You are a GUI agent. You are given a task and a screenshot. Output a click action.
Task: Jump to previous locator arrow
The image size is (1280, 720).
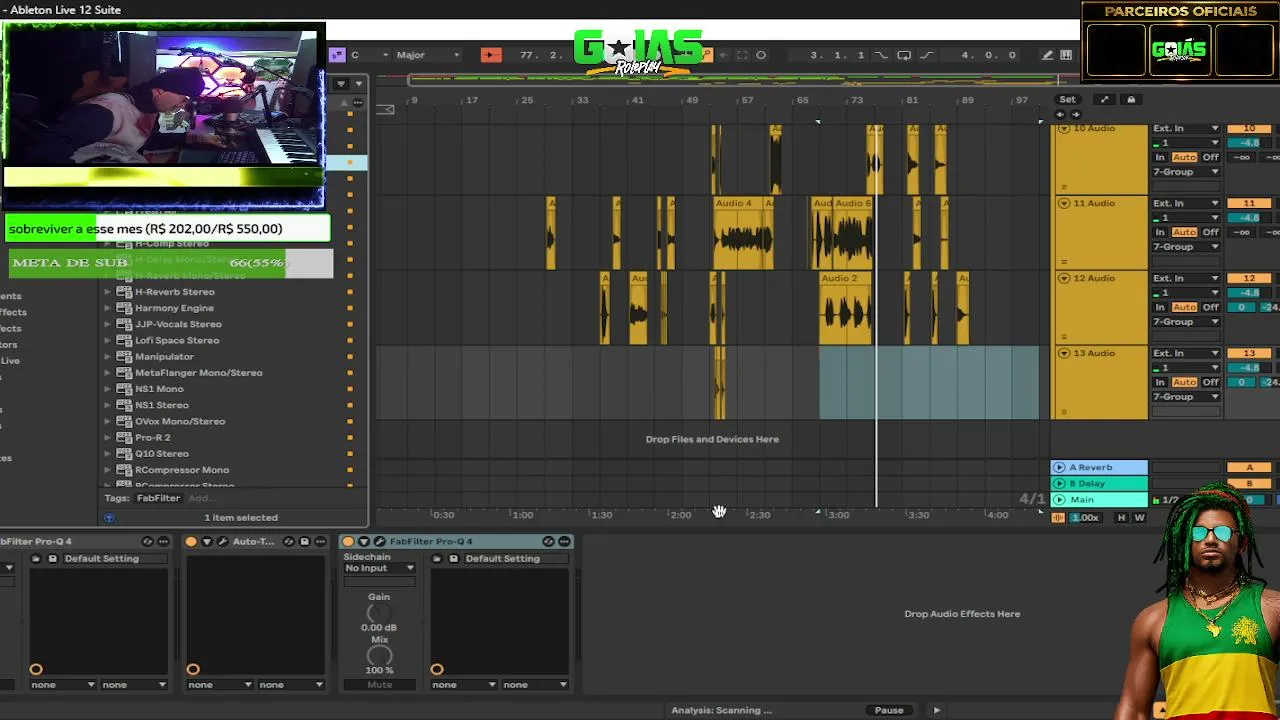1060,114
